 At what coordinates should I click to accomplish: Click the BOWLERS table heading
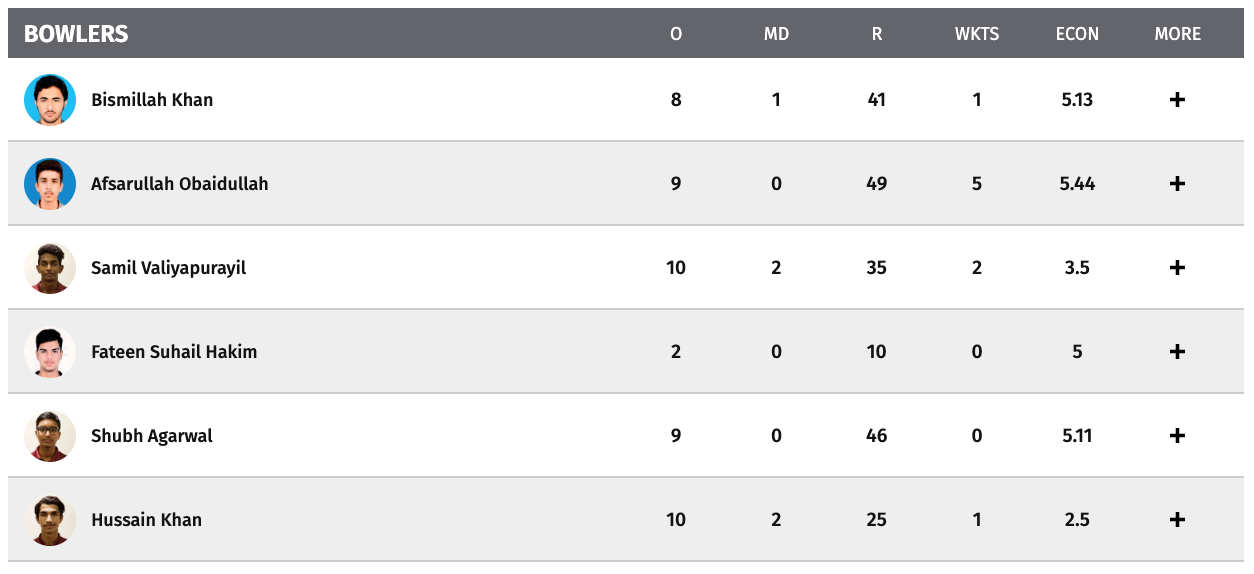click(x=76, y=34)
